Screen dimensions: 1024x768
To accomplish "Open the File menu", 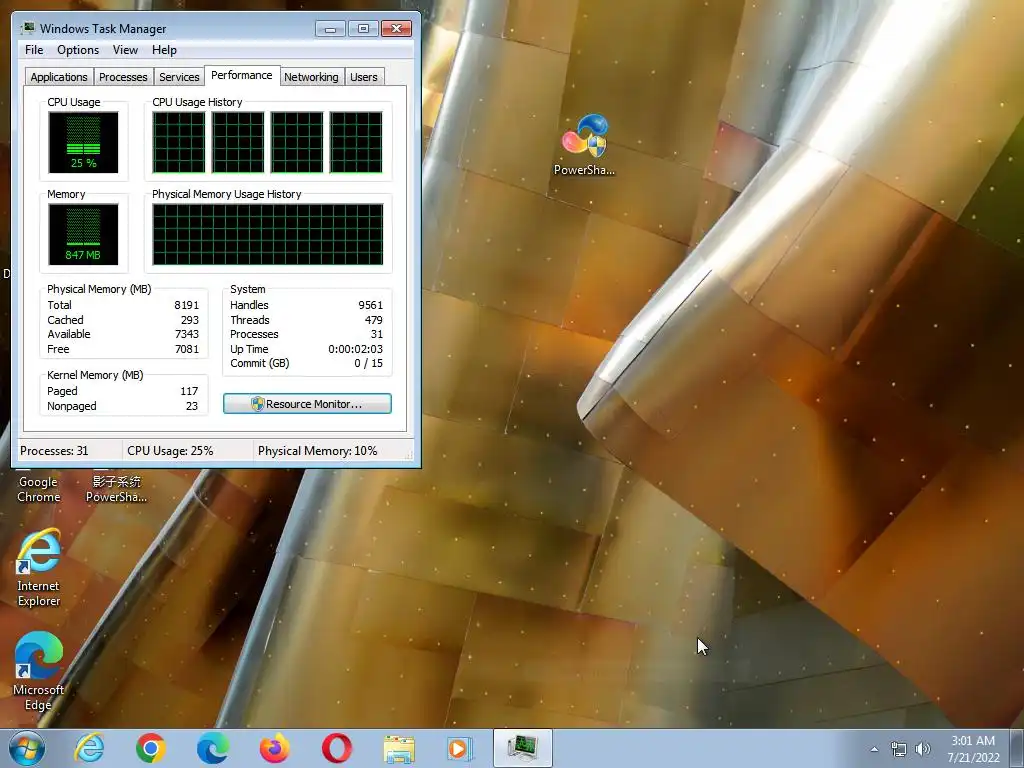I will tap(34, 50).
